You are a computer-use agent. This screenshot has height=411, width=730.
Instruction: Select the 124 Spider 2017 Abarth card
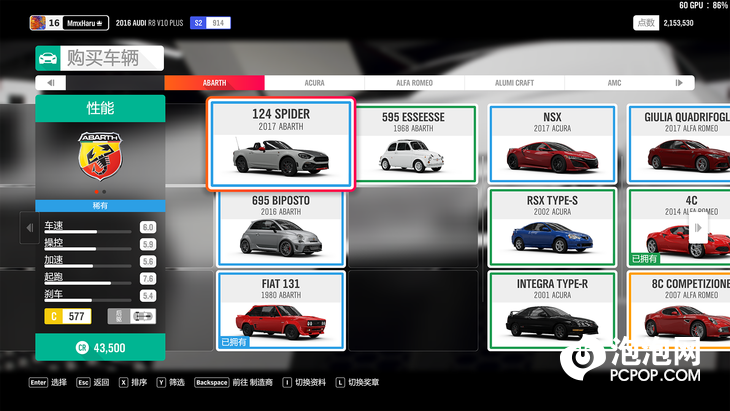281,144
